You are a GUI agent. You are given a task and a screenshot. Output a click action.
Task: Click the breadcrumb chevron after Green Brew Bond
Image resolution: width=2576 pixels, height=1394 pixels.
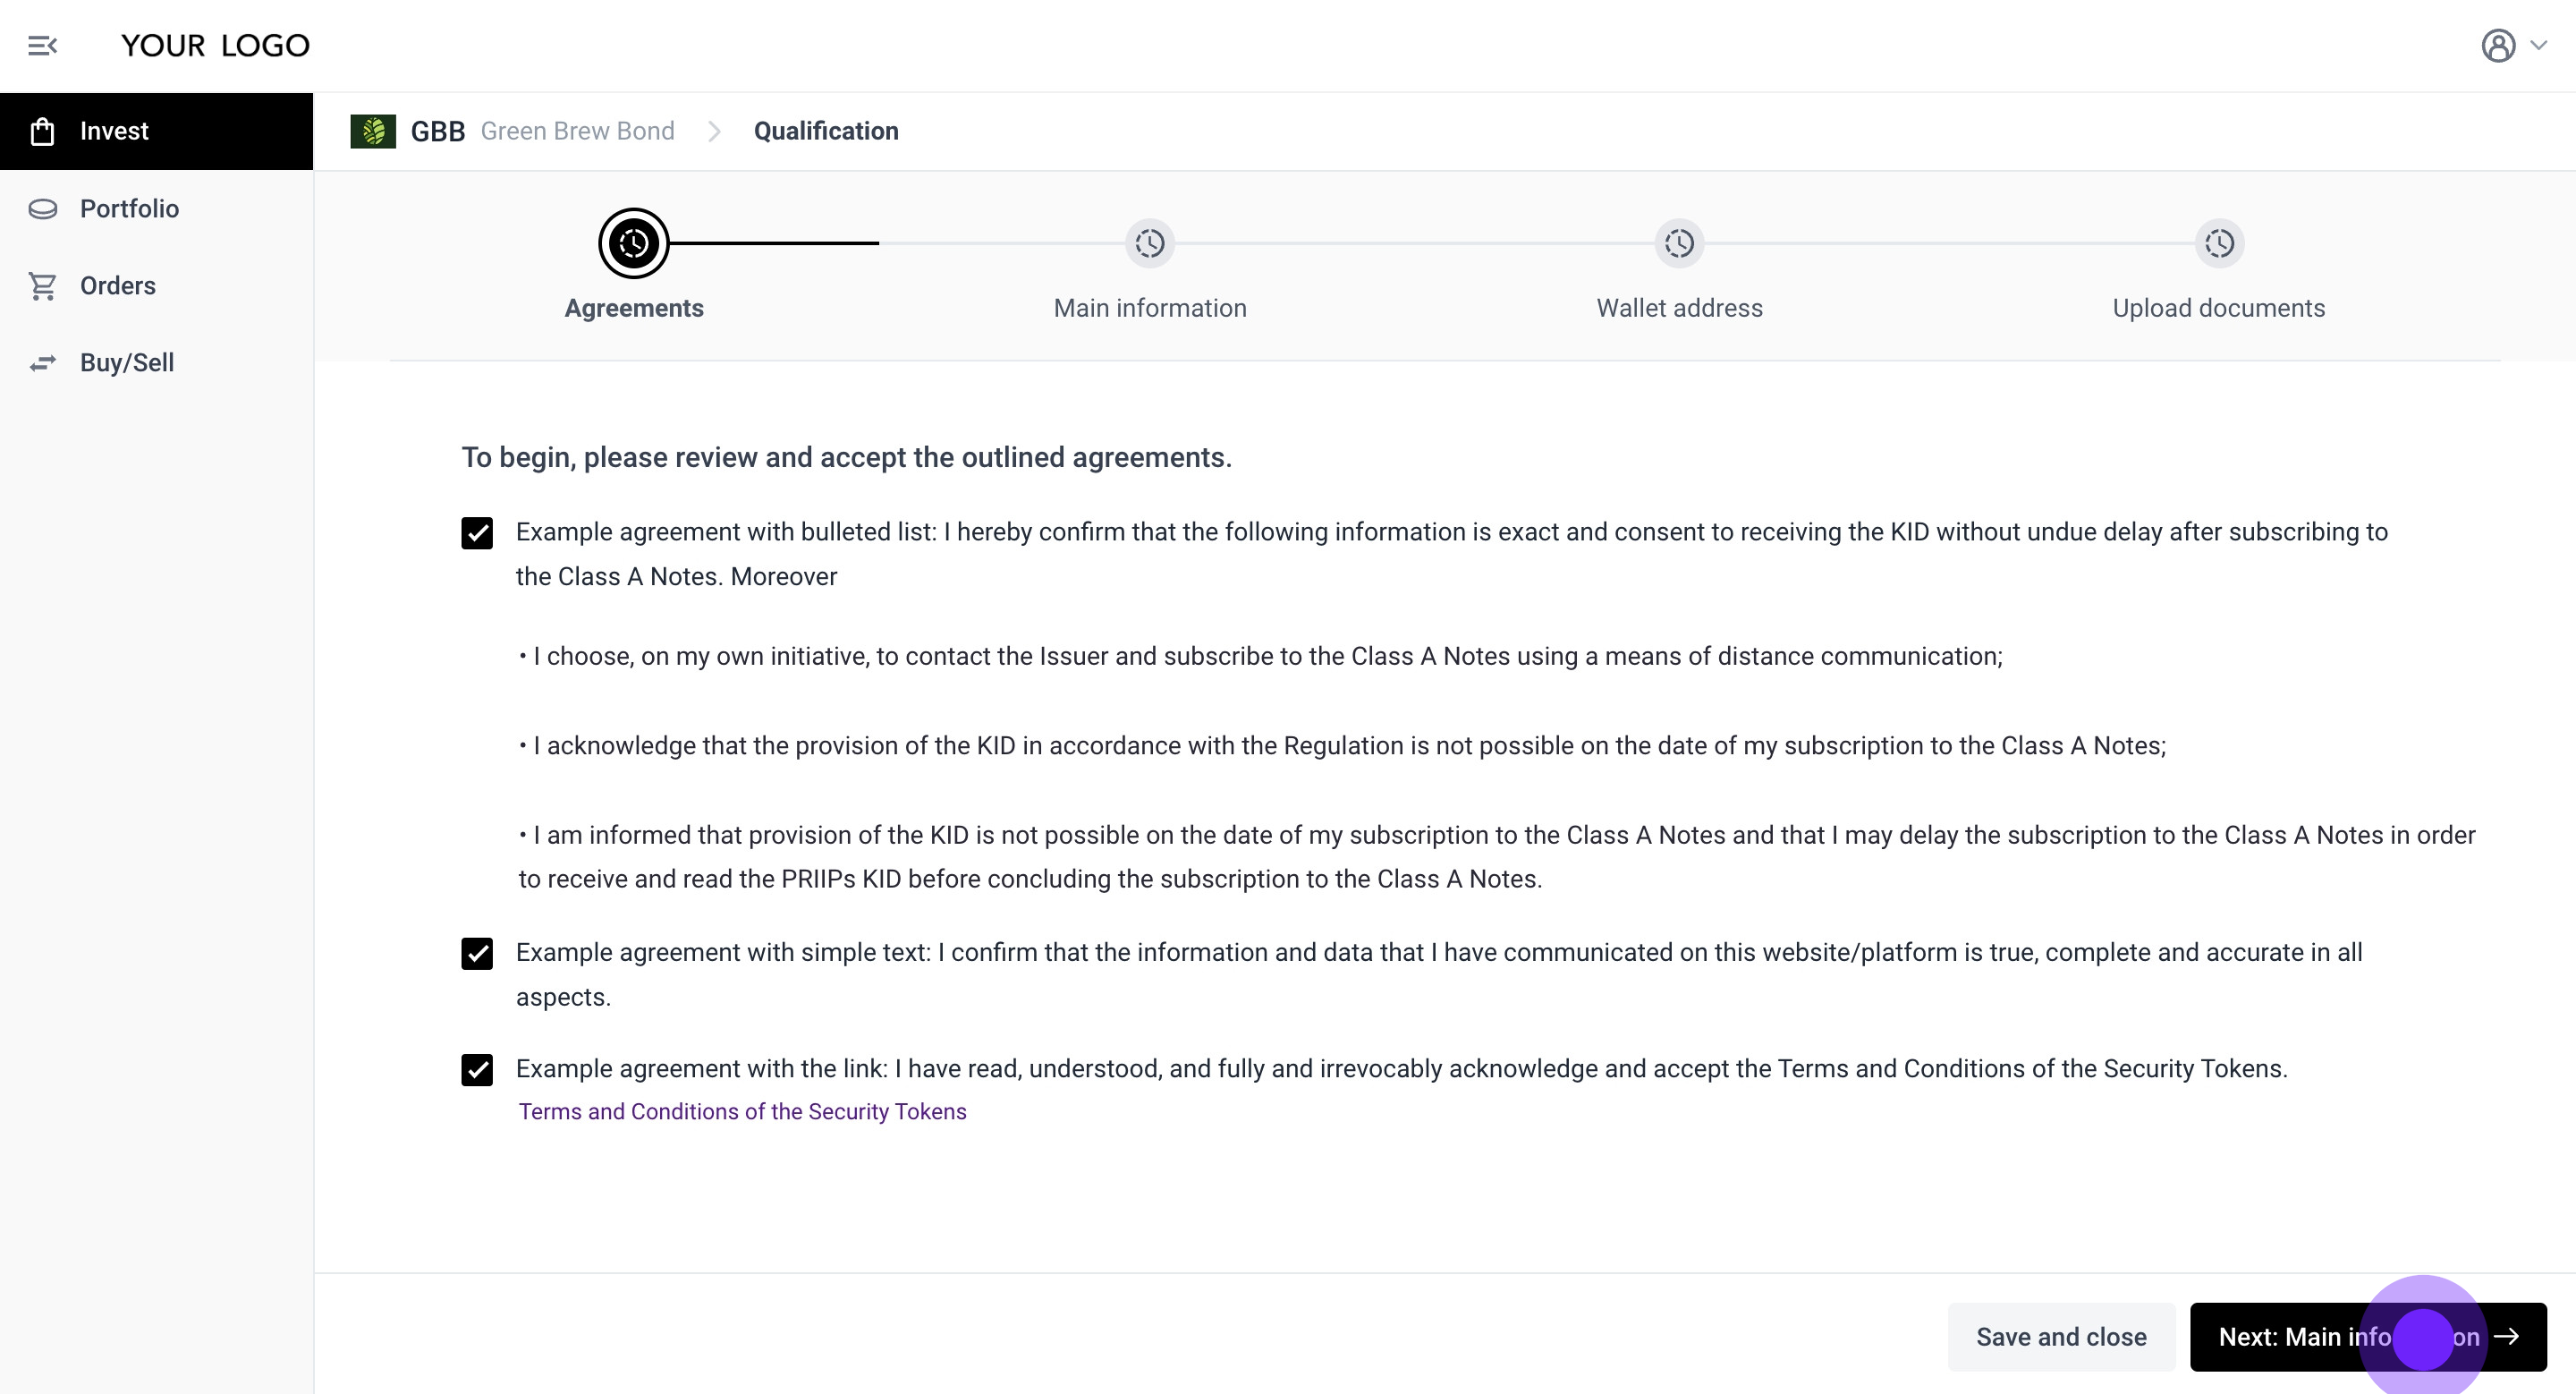[714, 131]
